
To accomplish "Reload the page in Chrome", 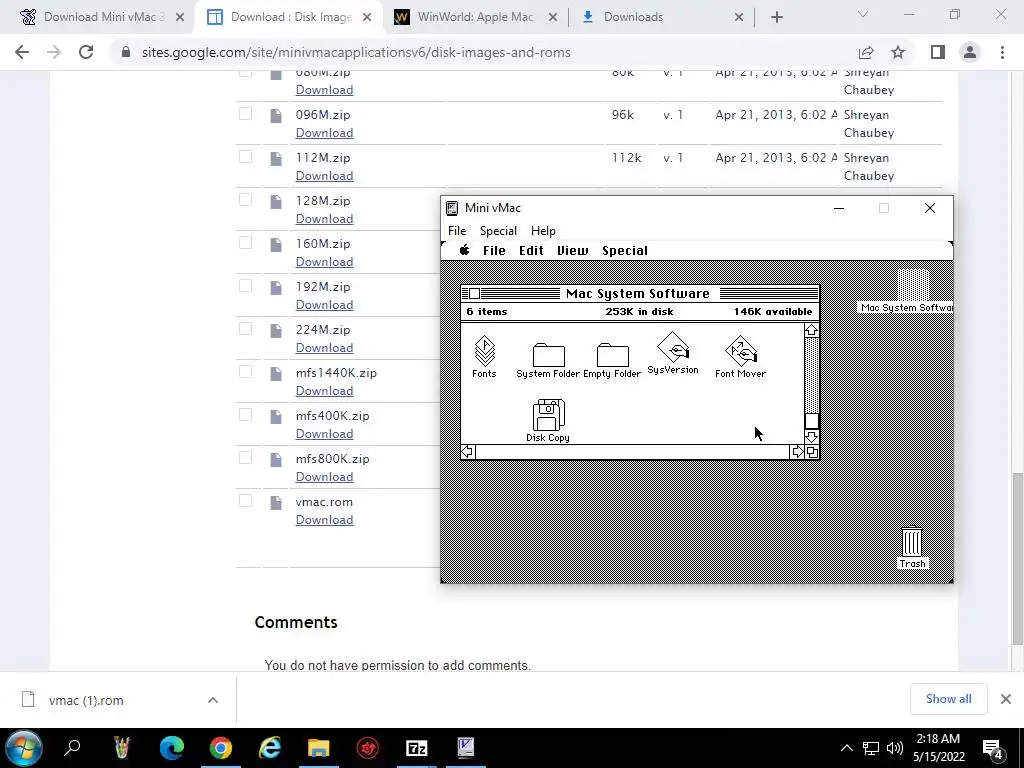I will click(x=86, y=52).
